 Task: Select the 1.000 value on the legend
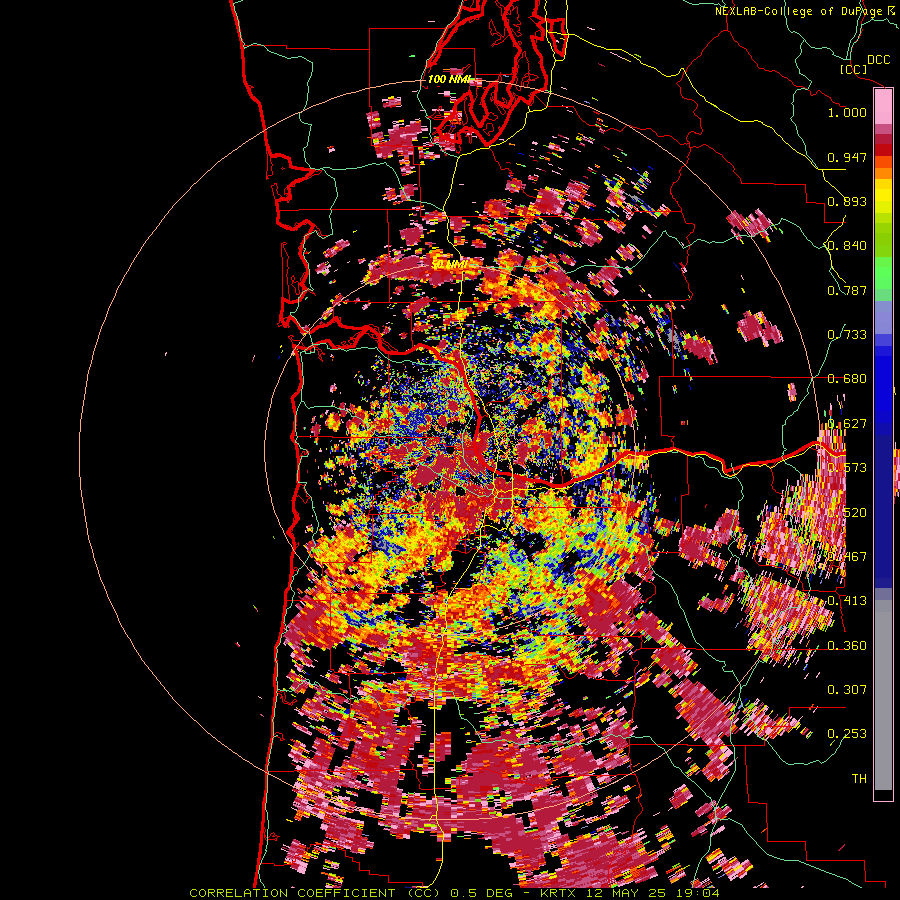pos(847,112)
